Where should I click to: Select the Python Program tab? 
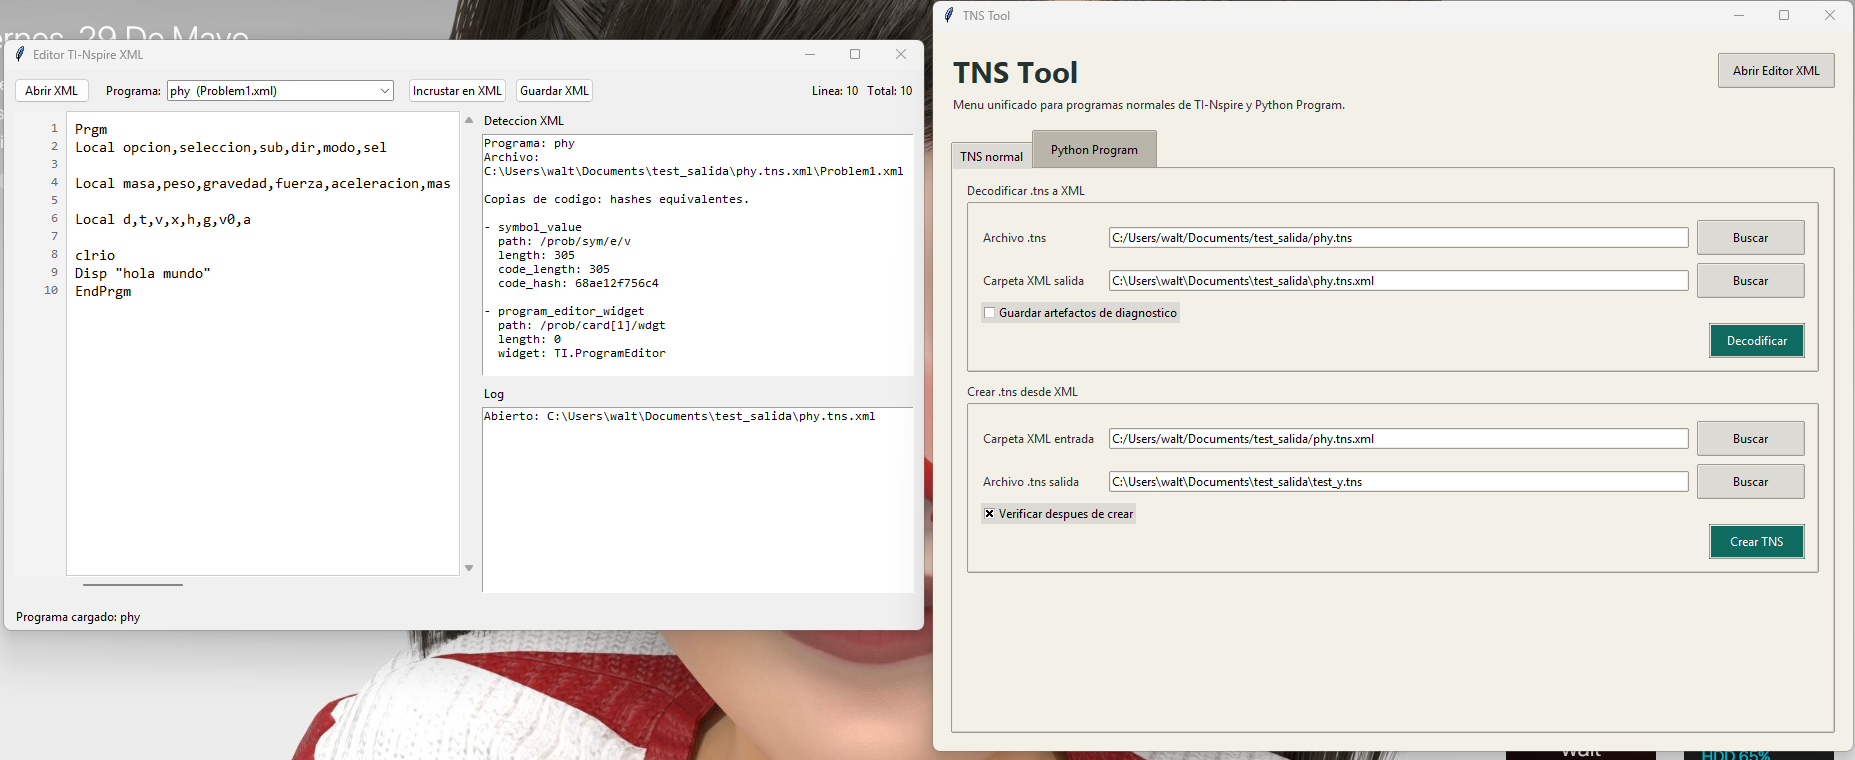tap(1094, 149)
